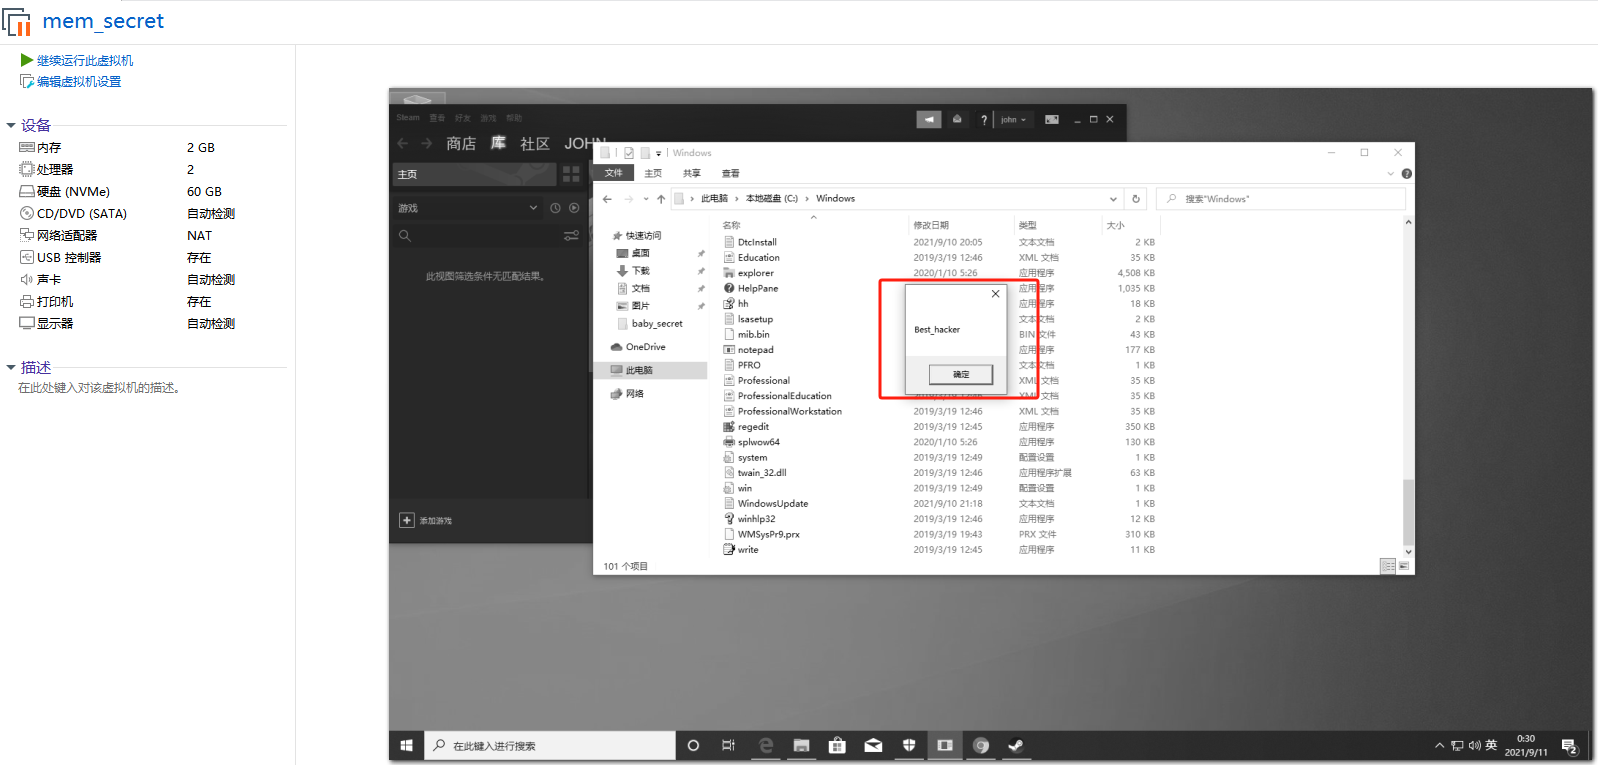Click the Steam recent games clock icon

tap(555, 208)
